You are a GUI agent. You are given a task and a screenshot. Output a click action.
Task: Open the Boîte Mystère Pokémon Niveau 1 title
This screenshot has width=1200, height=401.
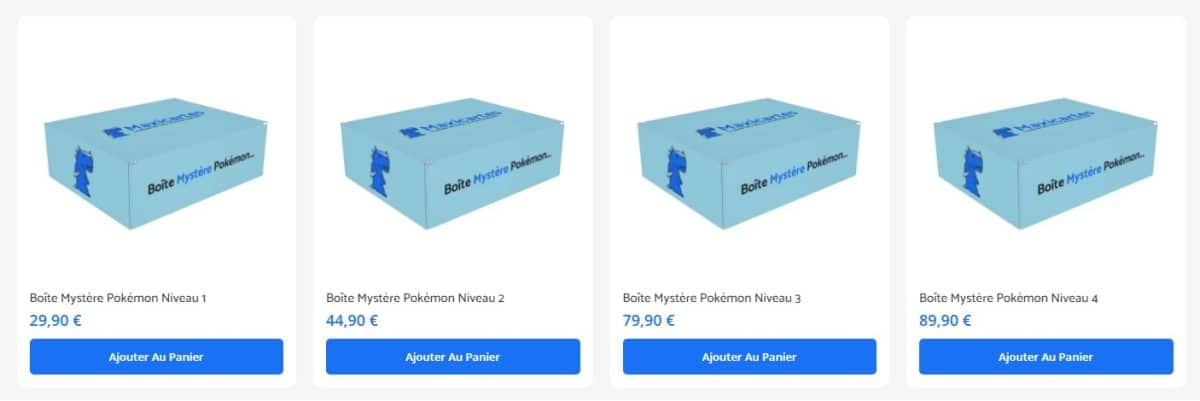point(118,298)
